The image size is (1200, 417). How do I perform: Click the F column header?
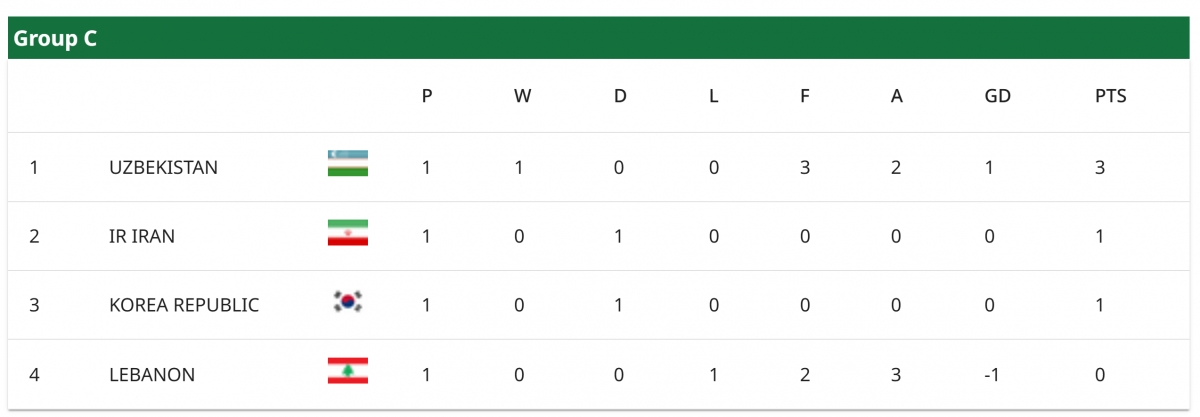point(805,96)
